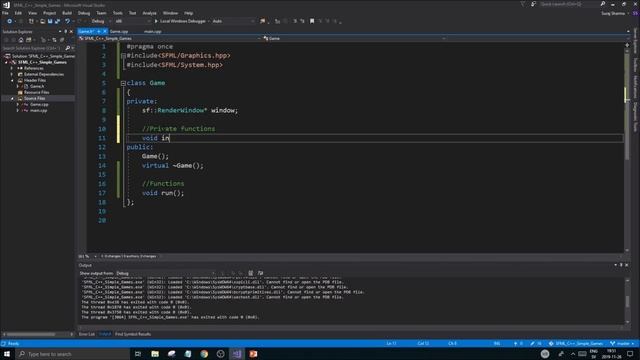640x360 pixels.
Task: Click the Task View taskbar icon
Action: [x=138, y=354]
